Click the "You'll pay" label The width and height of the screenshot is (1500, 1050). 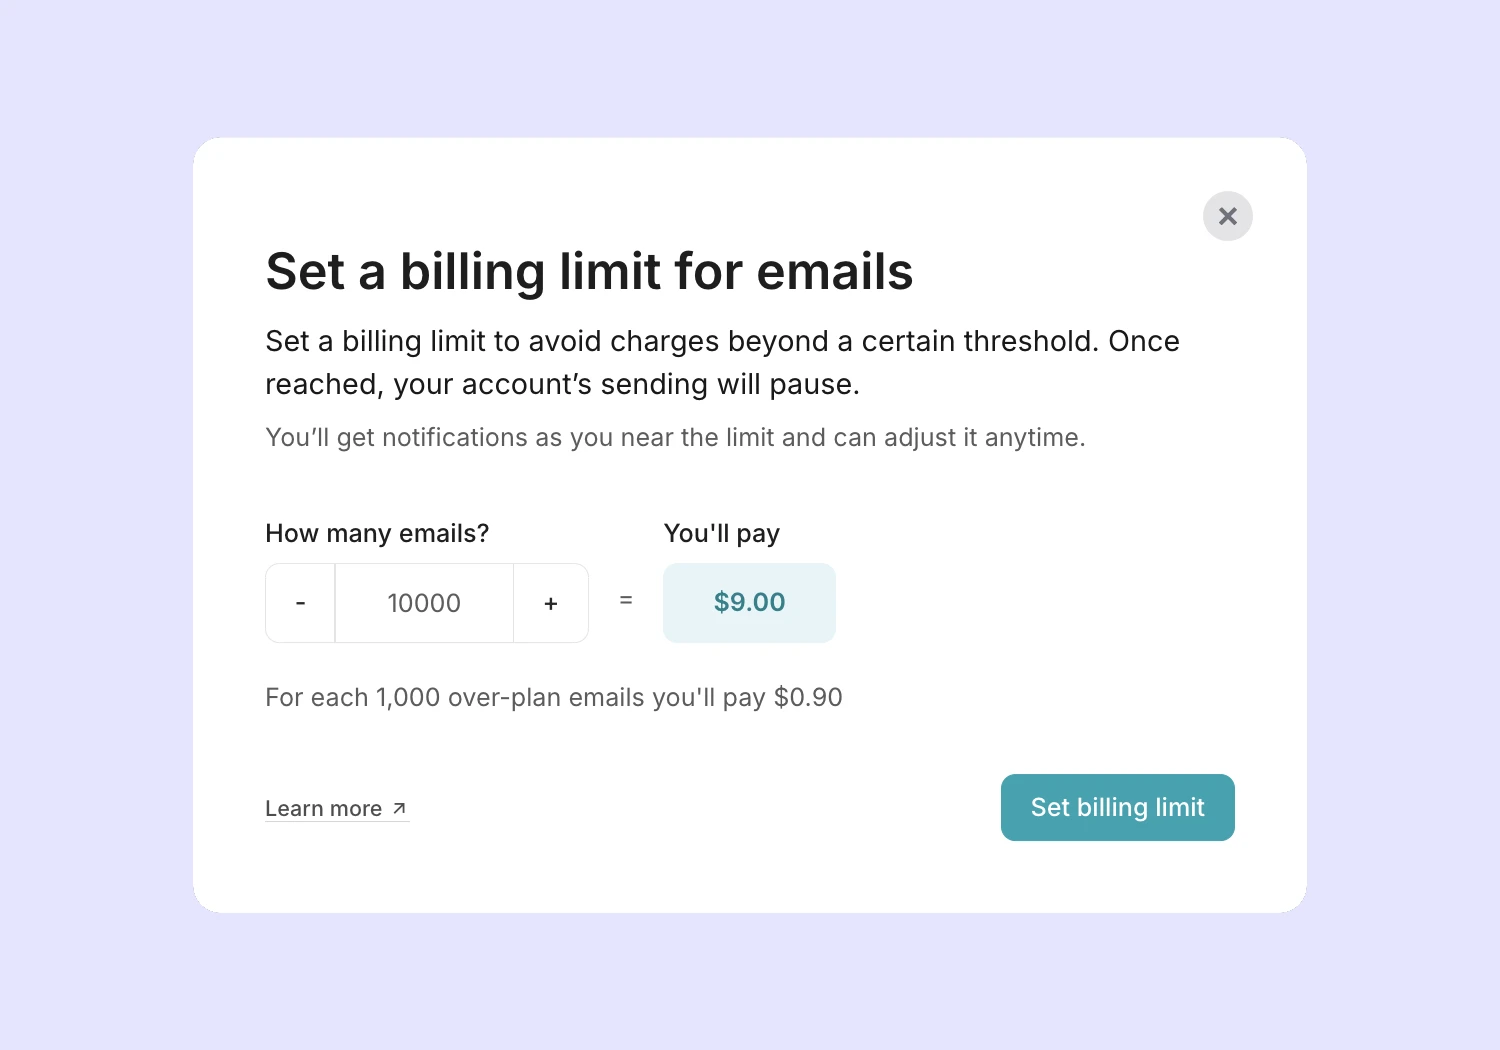point(721,533)
